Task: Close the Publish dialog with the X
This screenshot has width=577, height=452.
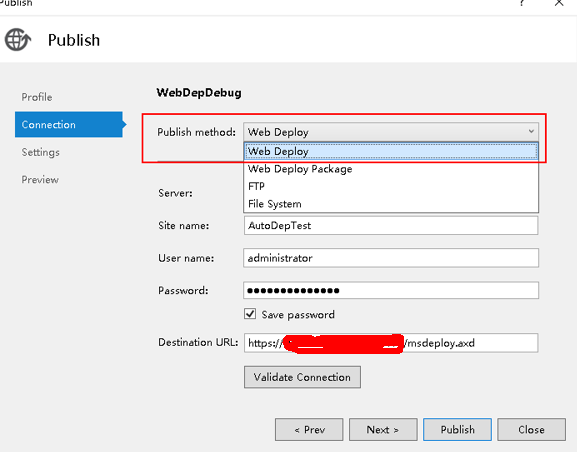Action: 559,3
